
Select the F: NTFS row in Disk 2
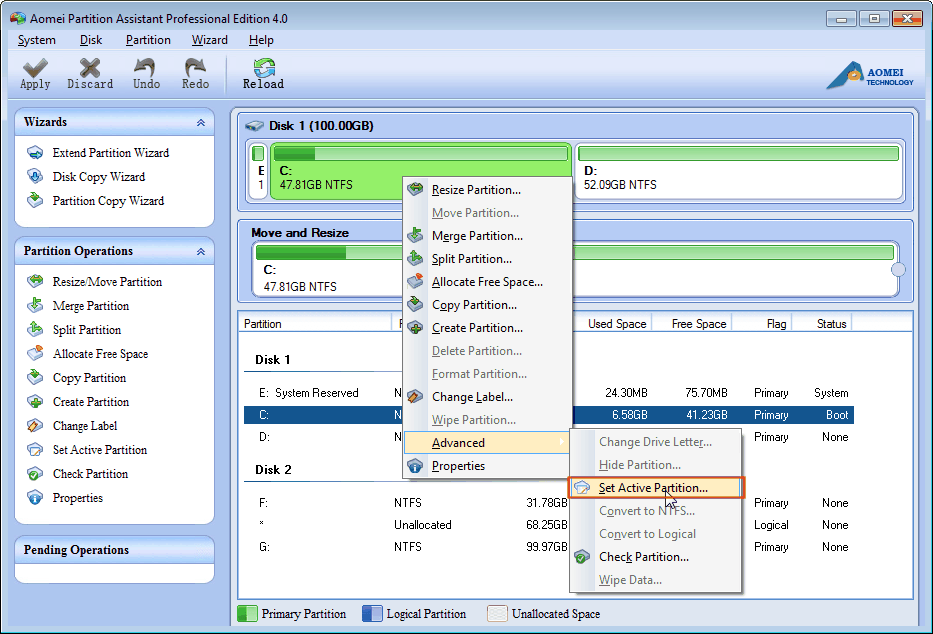[x=548, y=503]
